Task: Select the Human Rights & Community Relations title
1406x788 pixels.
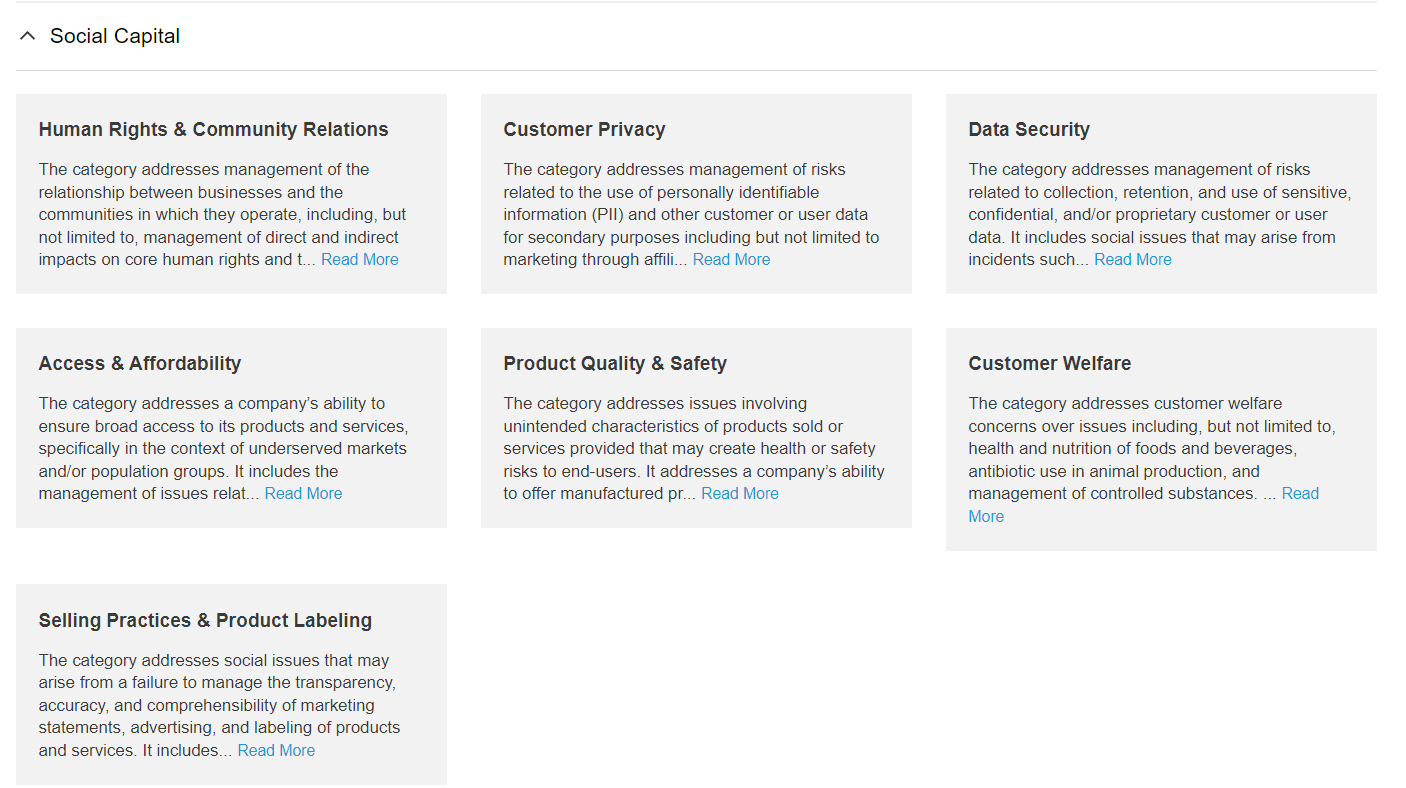Action: click(x=213, y=129)
